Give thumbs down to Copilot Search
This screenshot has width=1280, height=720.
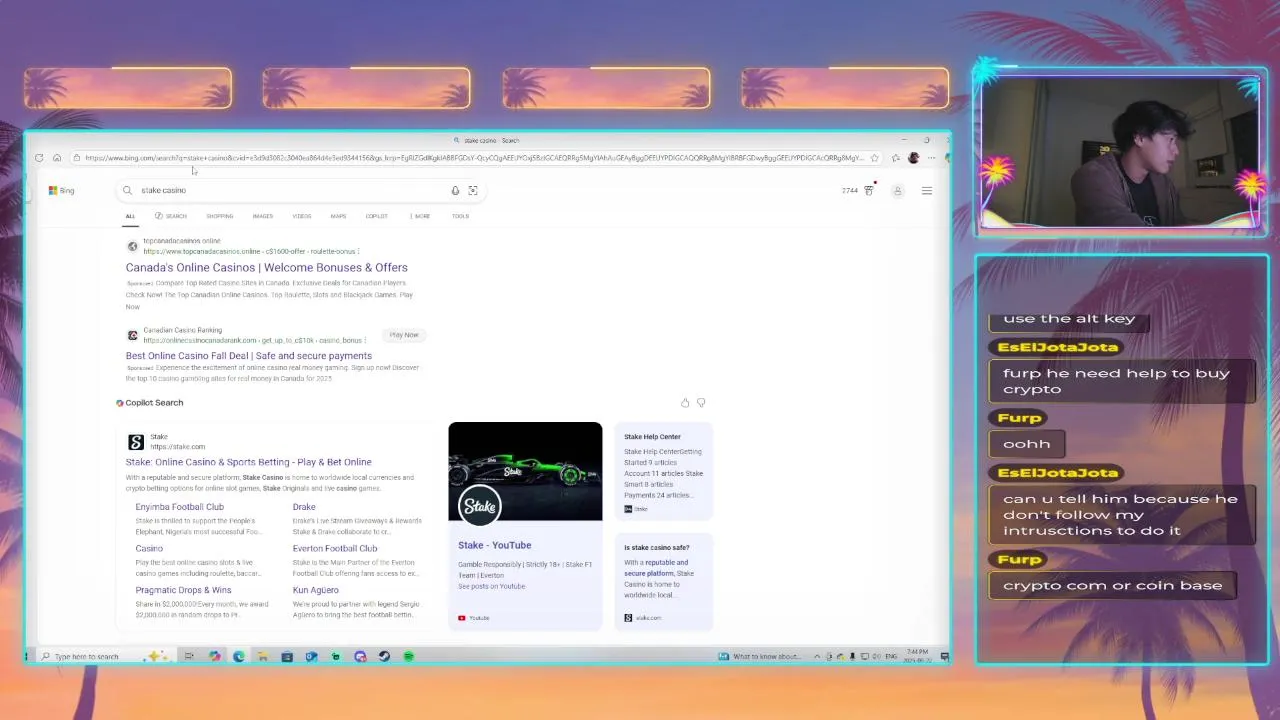(x=701, y=403)
